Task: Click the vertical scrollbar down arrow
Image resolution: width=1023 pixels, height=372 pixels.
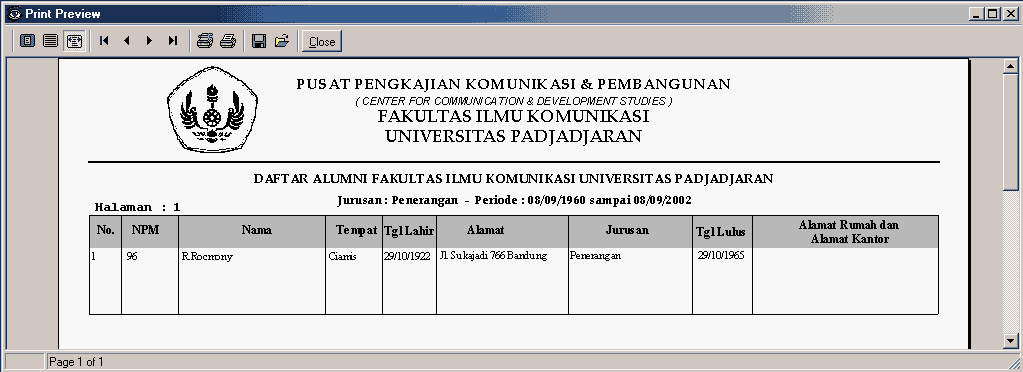Action: click(1011, 340)
